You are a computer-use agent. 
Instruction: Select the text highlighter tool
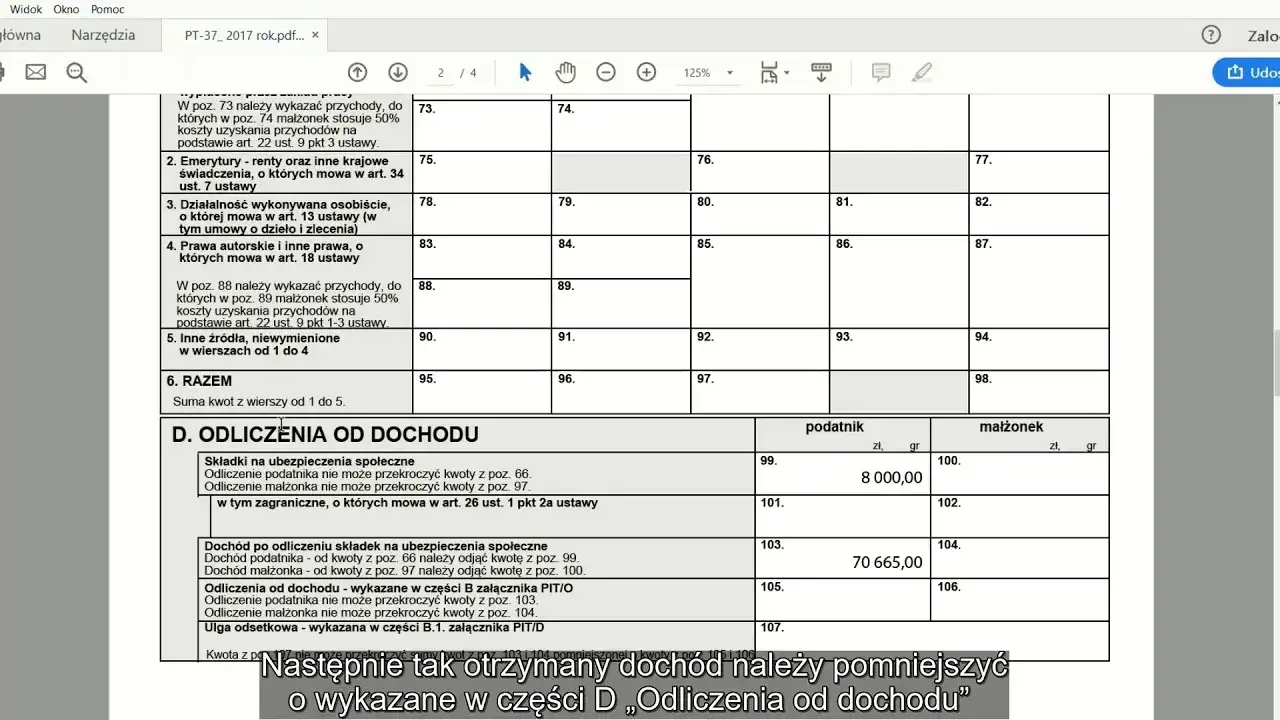922,71
